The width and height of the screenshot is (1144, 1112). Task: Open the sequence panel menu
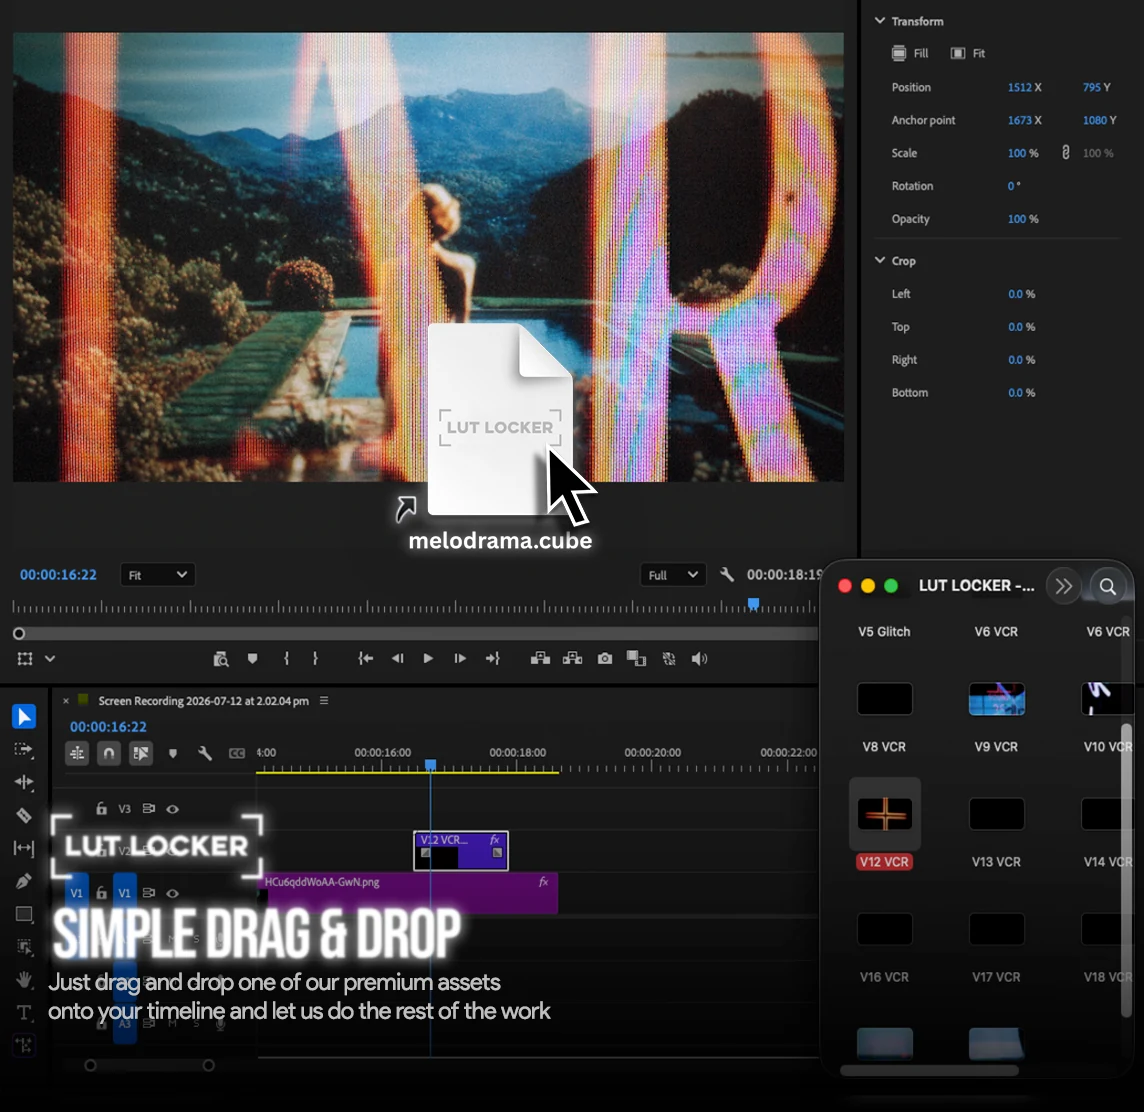point(324,700)
